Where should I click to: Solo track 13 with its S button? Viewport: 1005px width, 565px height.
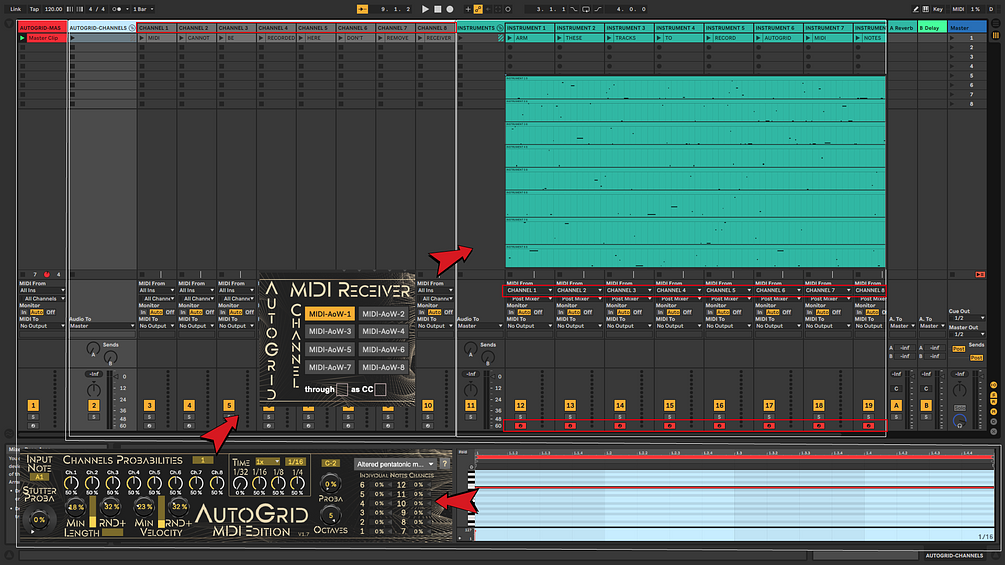(x=570, y=417)
